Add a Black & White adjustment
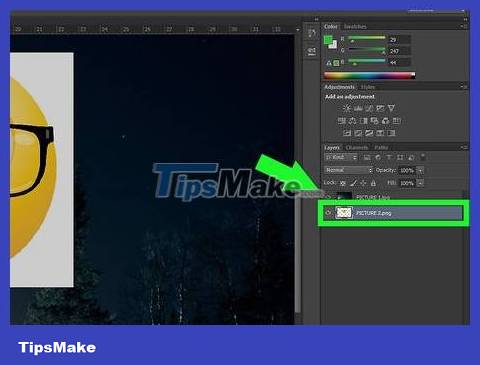This screenshot has width=480, height=365. pos(363,121)
